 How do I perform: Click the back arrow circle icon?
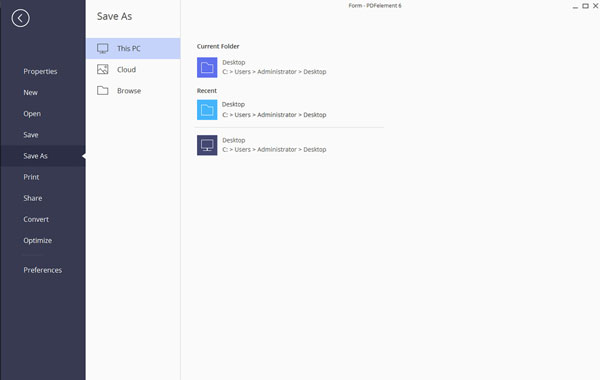point(20,18)
